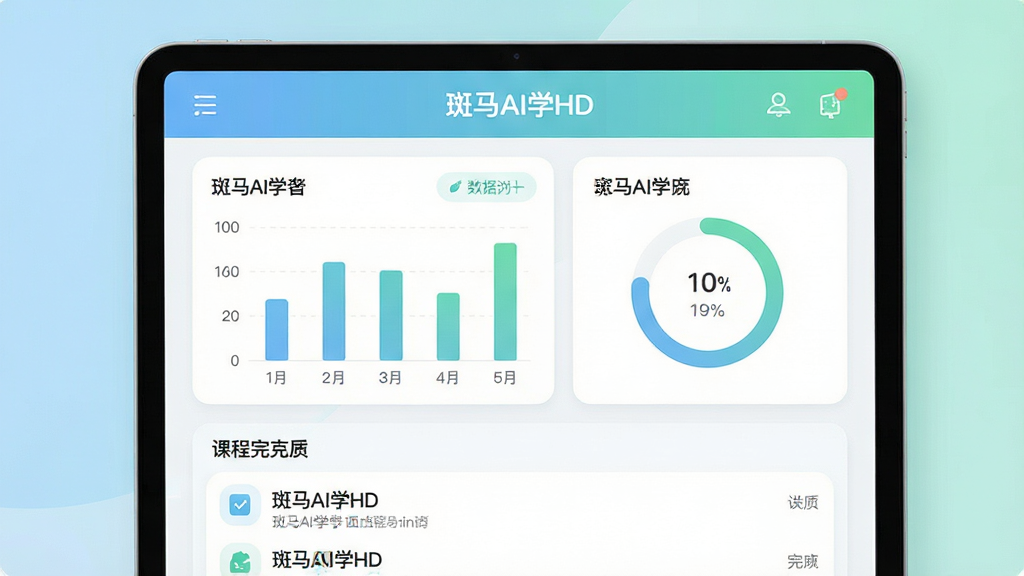
Task: Click the donut chart card title
Action: (641, 187)
